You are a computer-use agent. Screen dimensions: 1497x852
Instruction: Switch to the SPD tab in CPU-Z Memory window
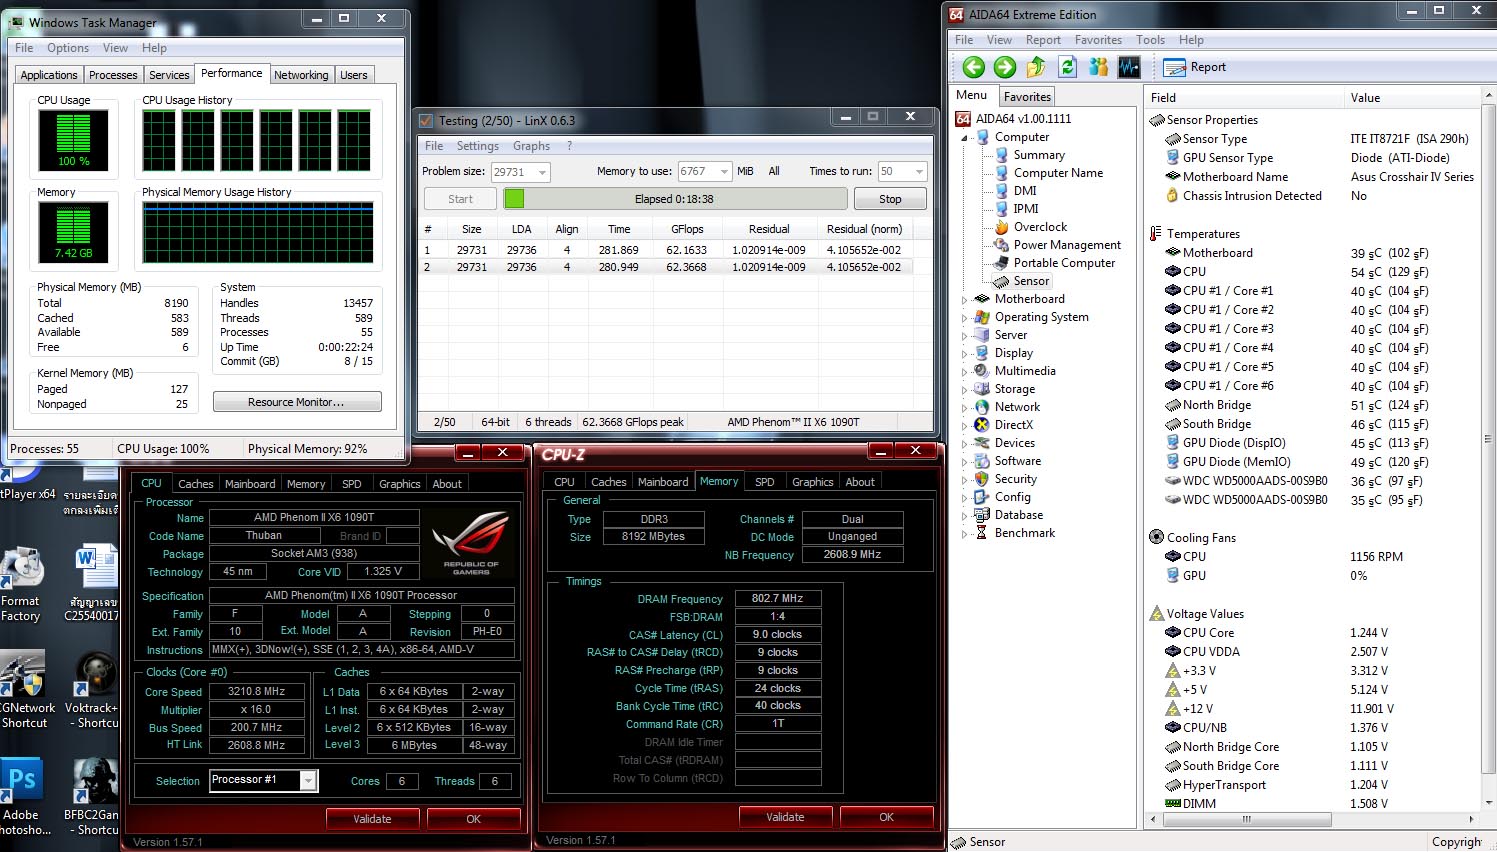(x=764, y=482)
